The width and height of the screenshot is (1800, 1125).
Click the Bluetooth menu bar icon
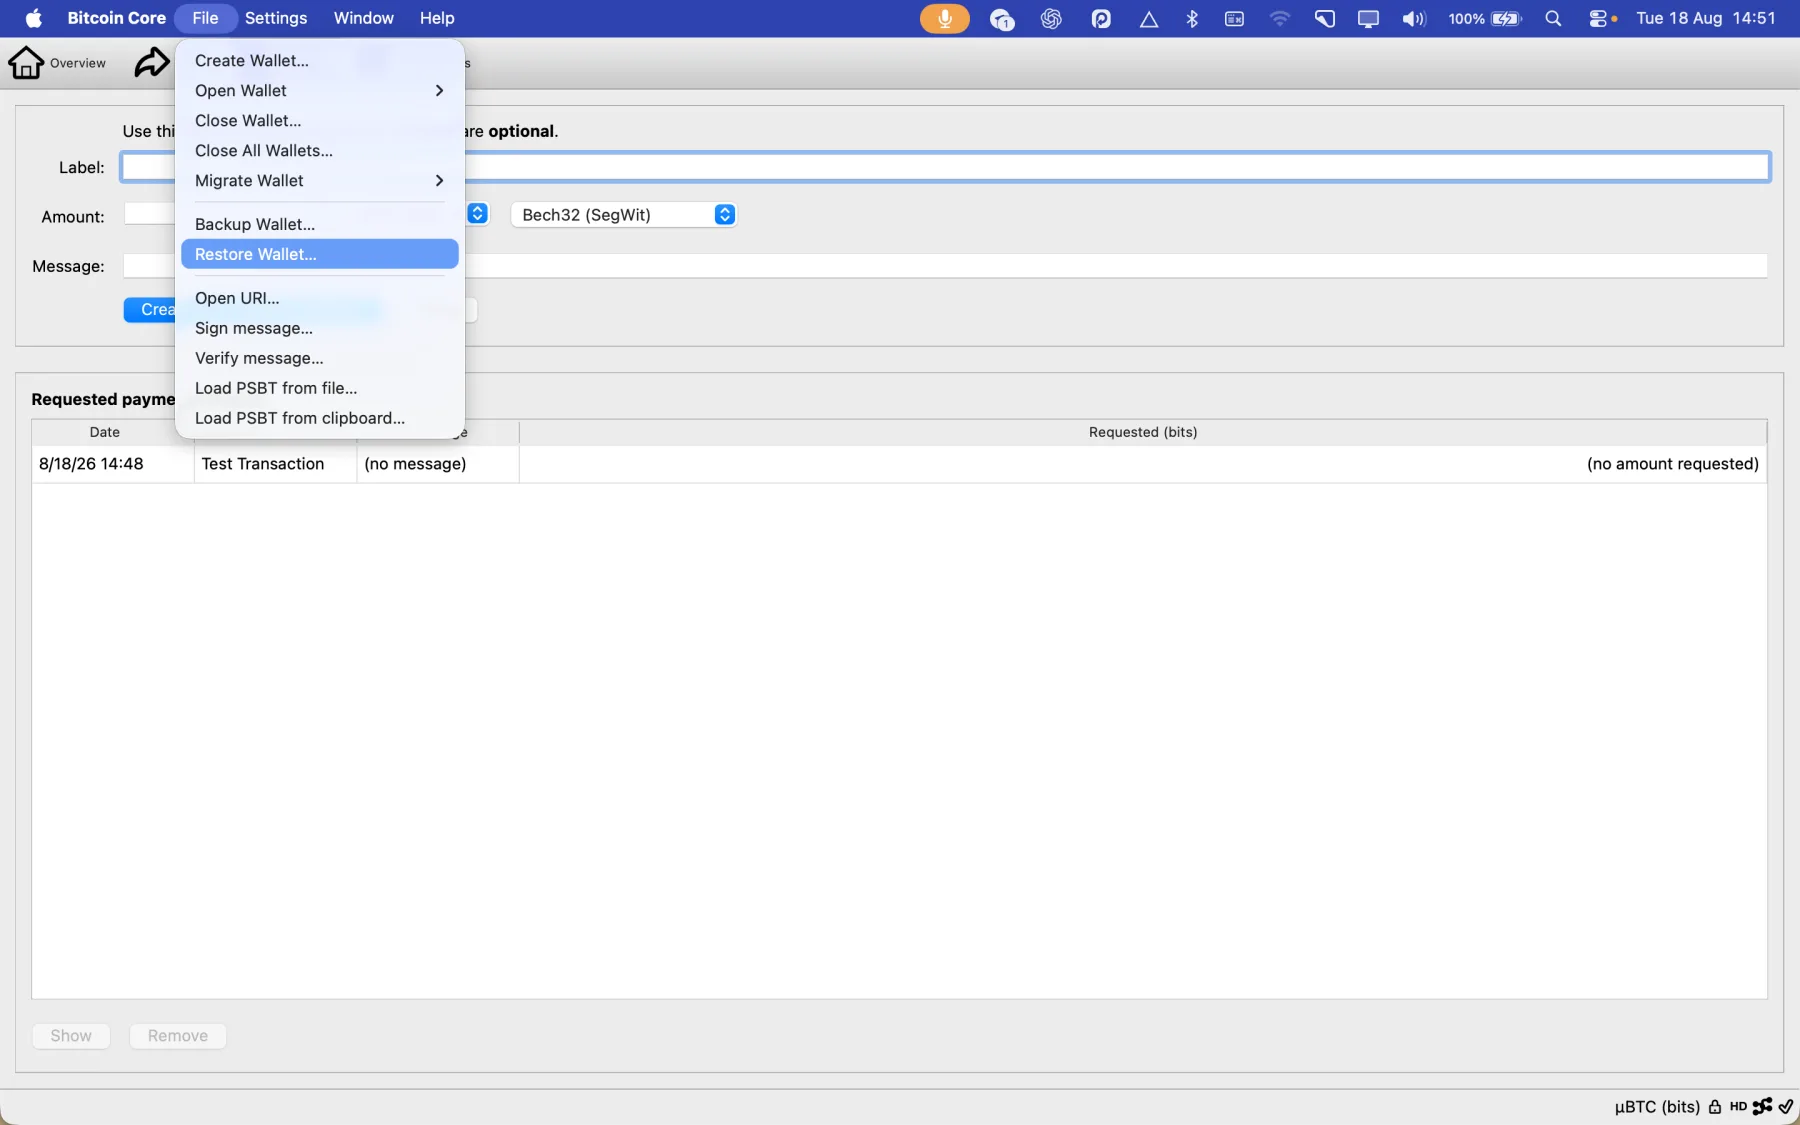point(1192,18)
